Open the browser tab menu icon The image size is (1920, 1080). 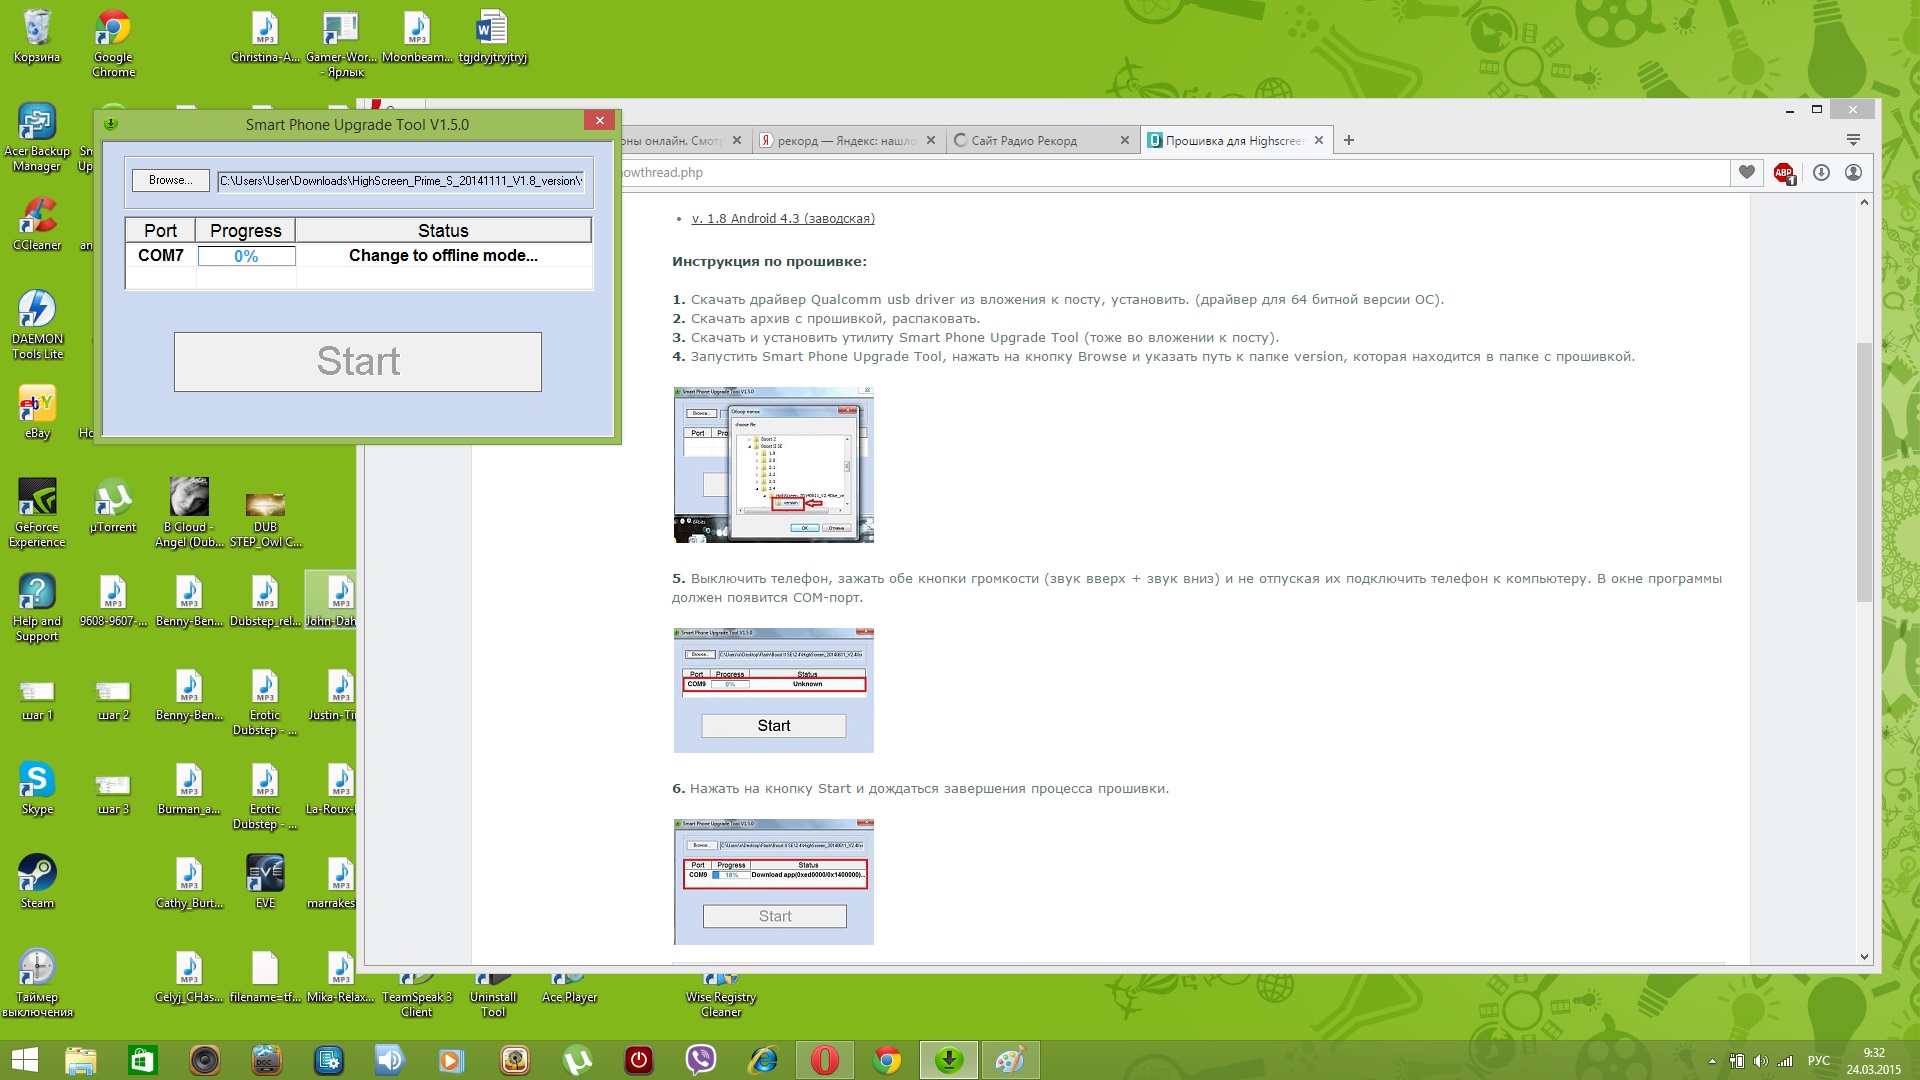[x=1853, y=140]
